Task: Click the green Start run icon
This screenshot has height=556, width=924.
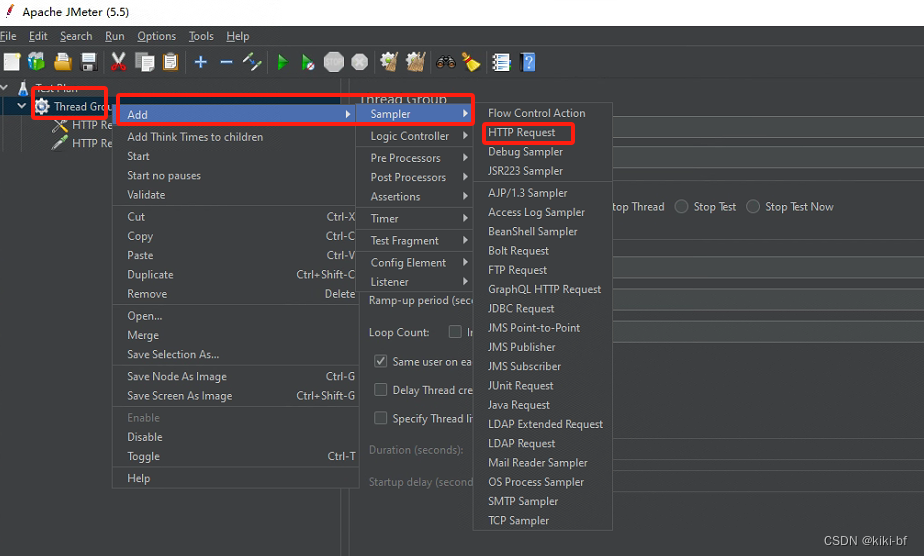Action: (x=282, y=62)
